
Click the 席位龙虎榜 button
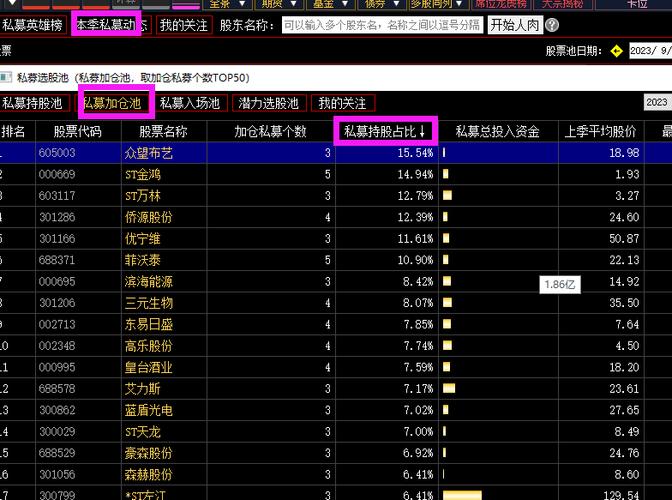[x=501, y=4]
